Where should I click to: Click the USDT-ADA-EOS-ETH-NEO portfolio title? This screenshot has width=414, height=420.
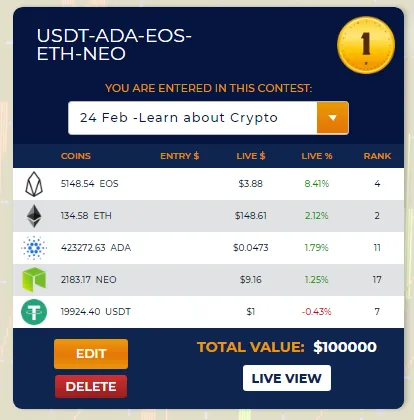coord(114,45)
